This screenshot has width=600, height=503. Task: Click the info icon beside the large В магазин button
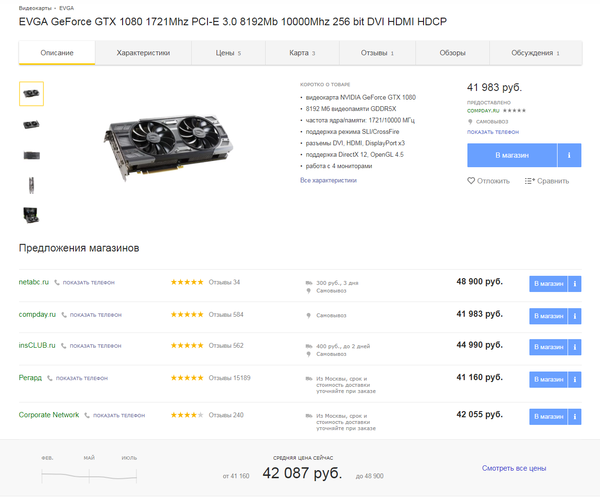[569, 155]
